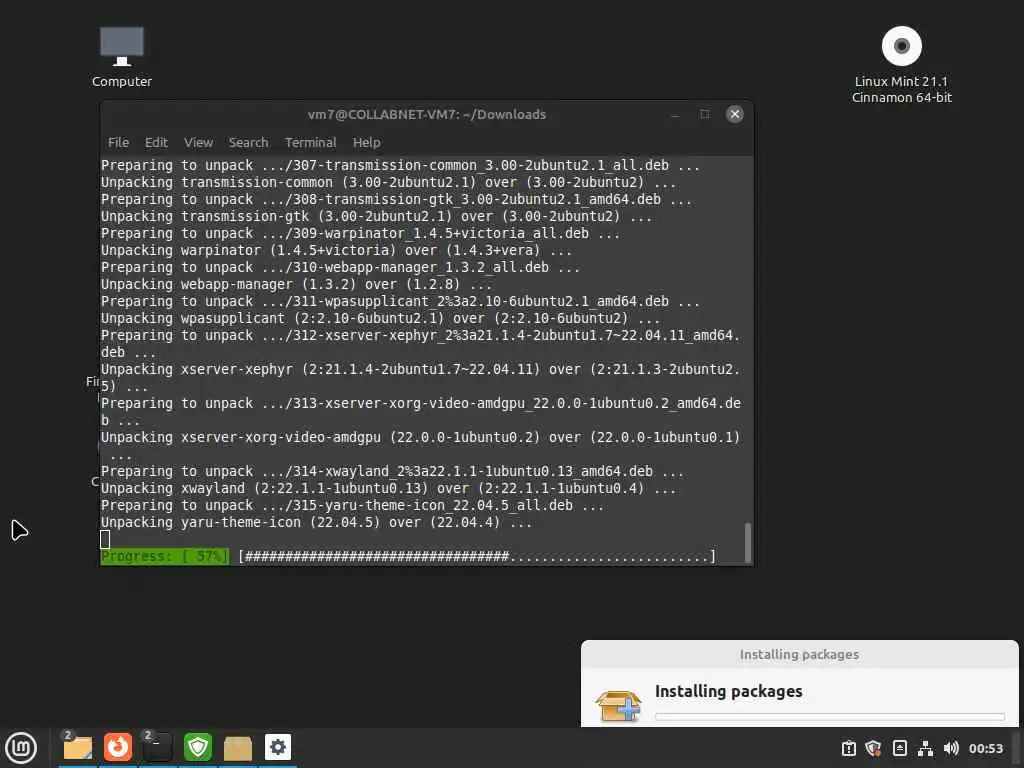
Task: Click the 57% progress bar in the terminal
Action: [408, 556]
